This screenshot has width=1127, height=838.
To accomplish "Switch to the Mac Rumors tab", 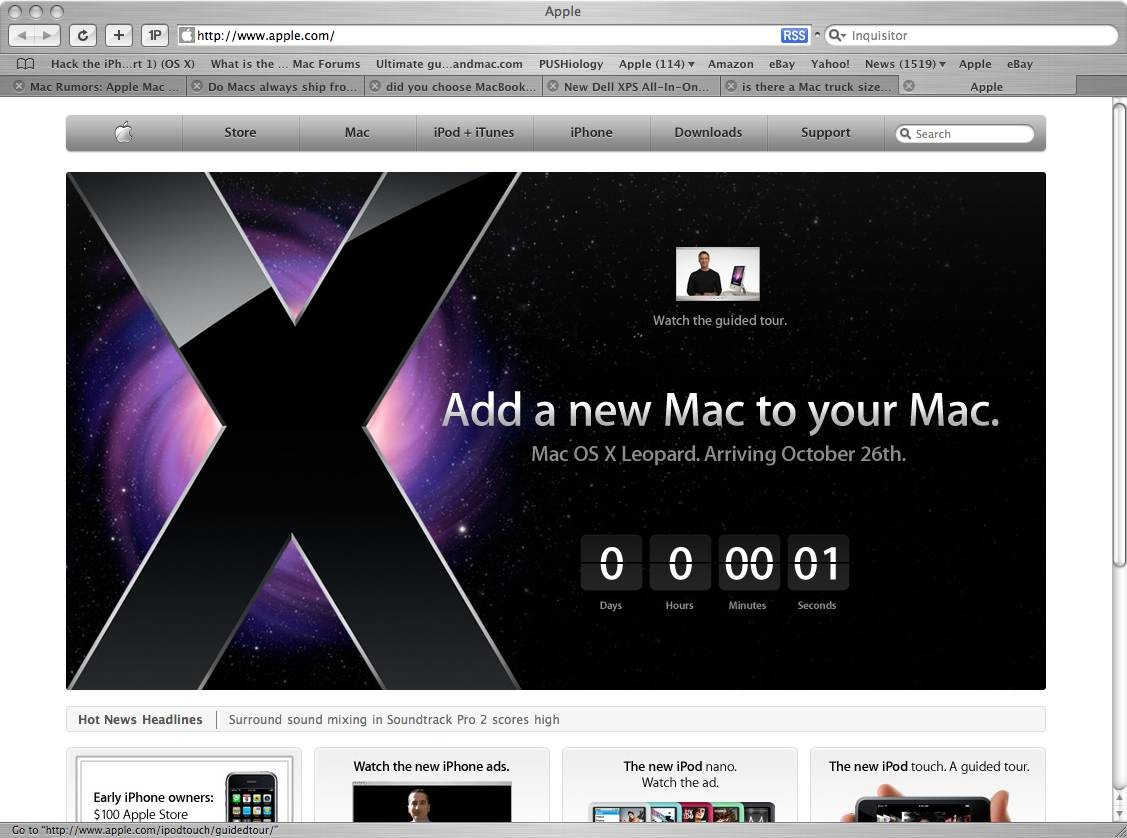I will pyautogui.click(x=104, y=87).
